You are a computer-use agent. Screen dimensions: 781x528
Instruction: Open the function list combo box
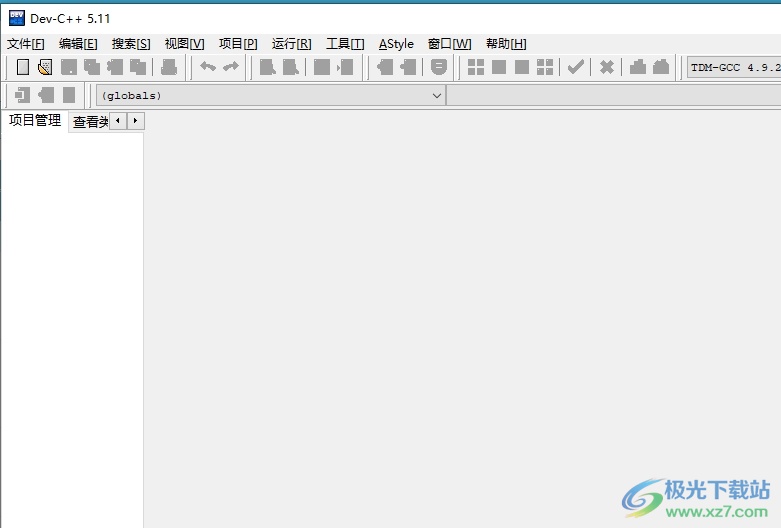pos(614,96)
